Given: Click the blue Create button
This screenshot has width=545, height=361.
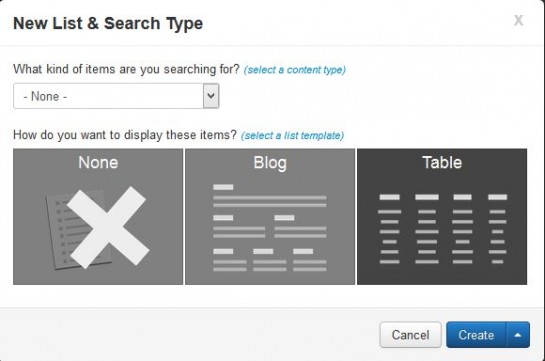Looking at the screenshot, I should pos(476,335).
